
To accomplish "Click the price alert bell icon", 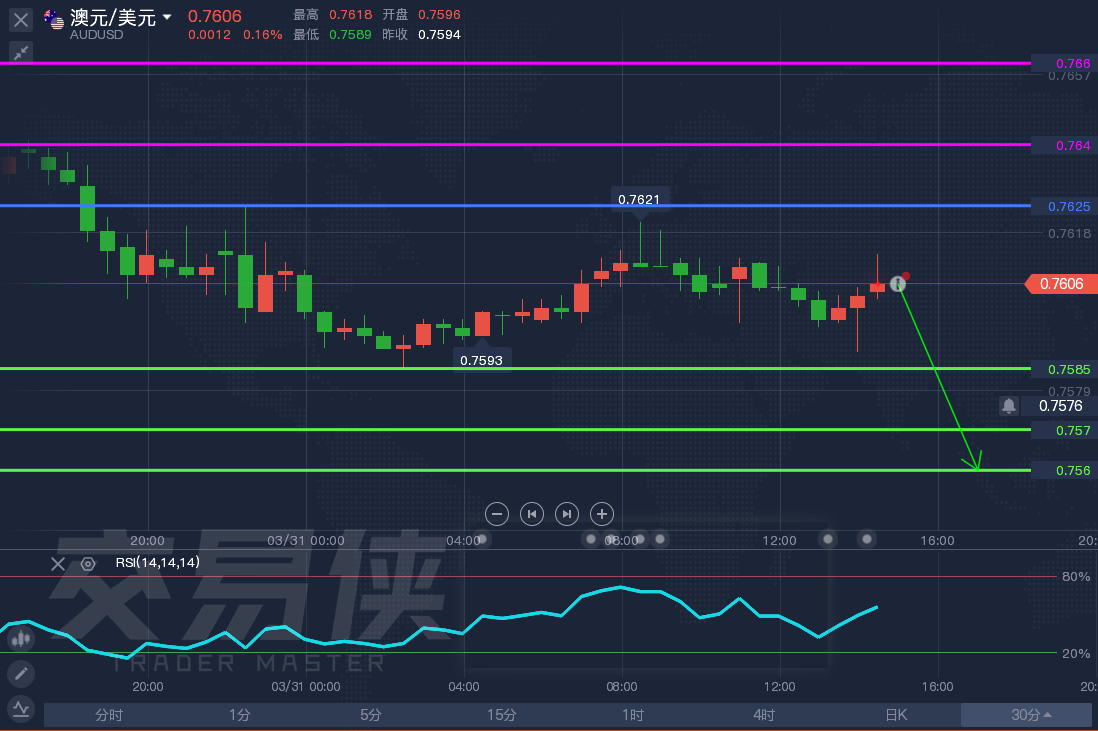I will coord(1008,405).
